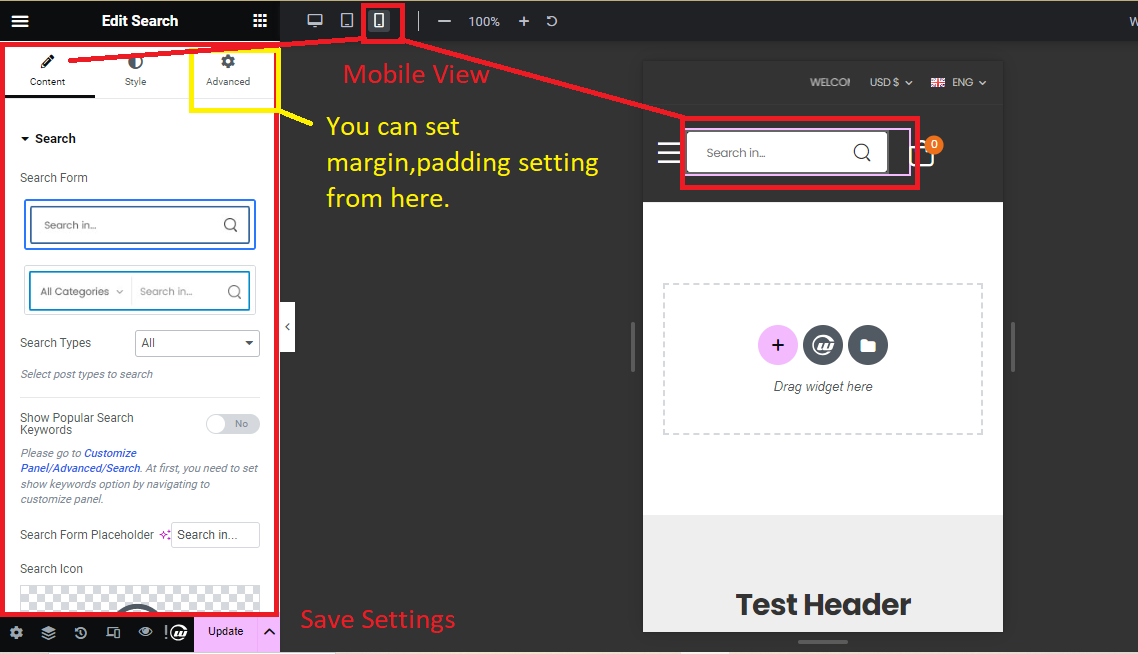Click the WELCO! text in top bar
This screenshot has height=654, width=1138.
pos(830,83)
